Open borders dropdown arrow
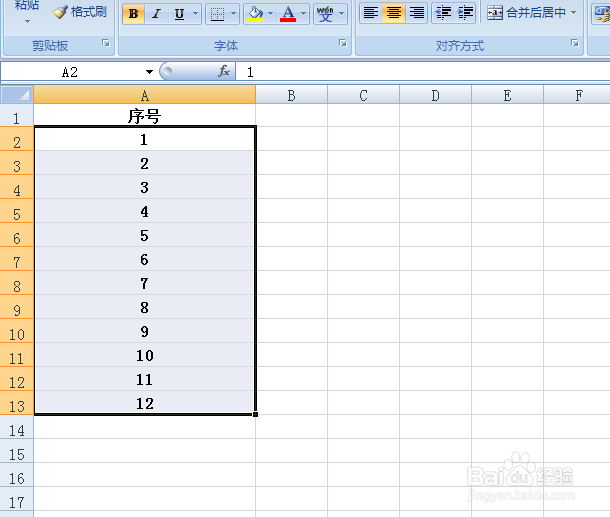This screenshot has height=517, width=610. pos(233,14)
